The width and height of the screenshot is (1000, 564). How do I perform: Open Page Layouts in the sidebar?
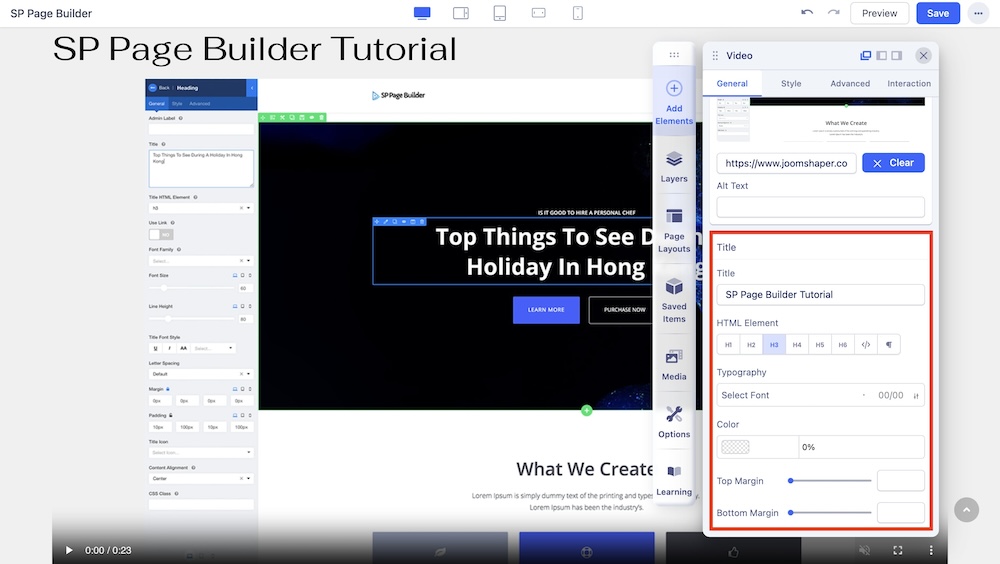[674, 230]
